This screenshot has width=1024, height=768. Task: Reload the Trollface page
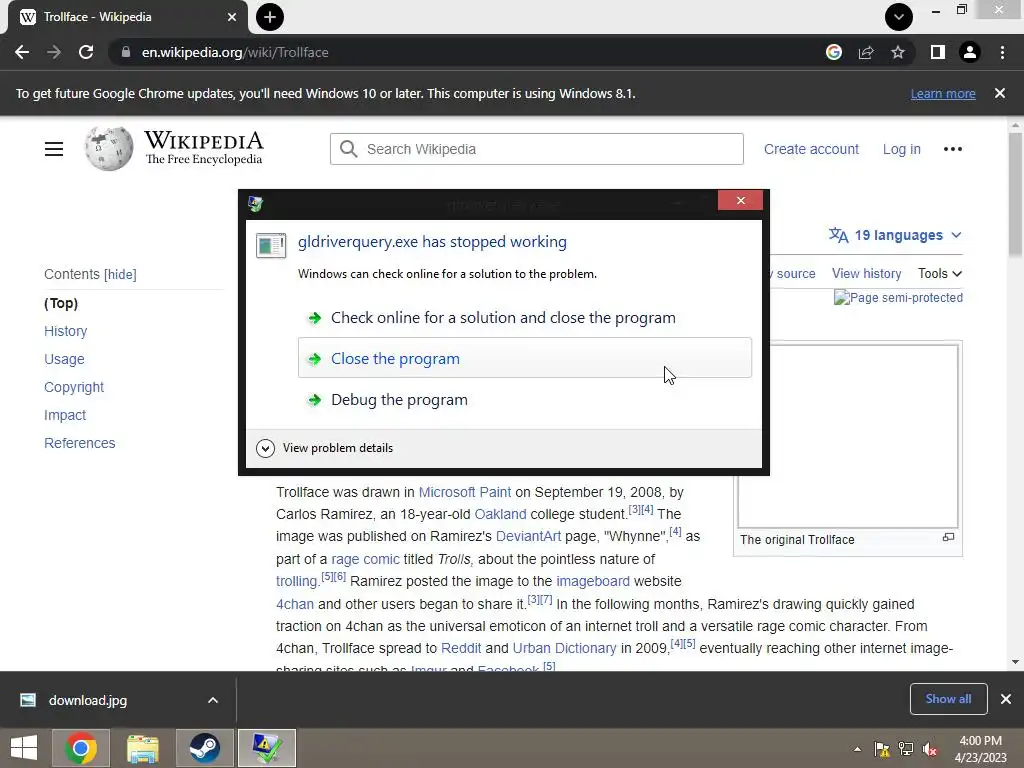86,52
